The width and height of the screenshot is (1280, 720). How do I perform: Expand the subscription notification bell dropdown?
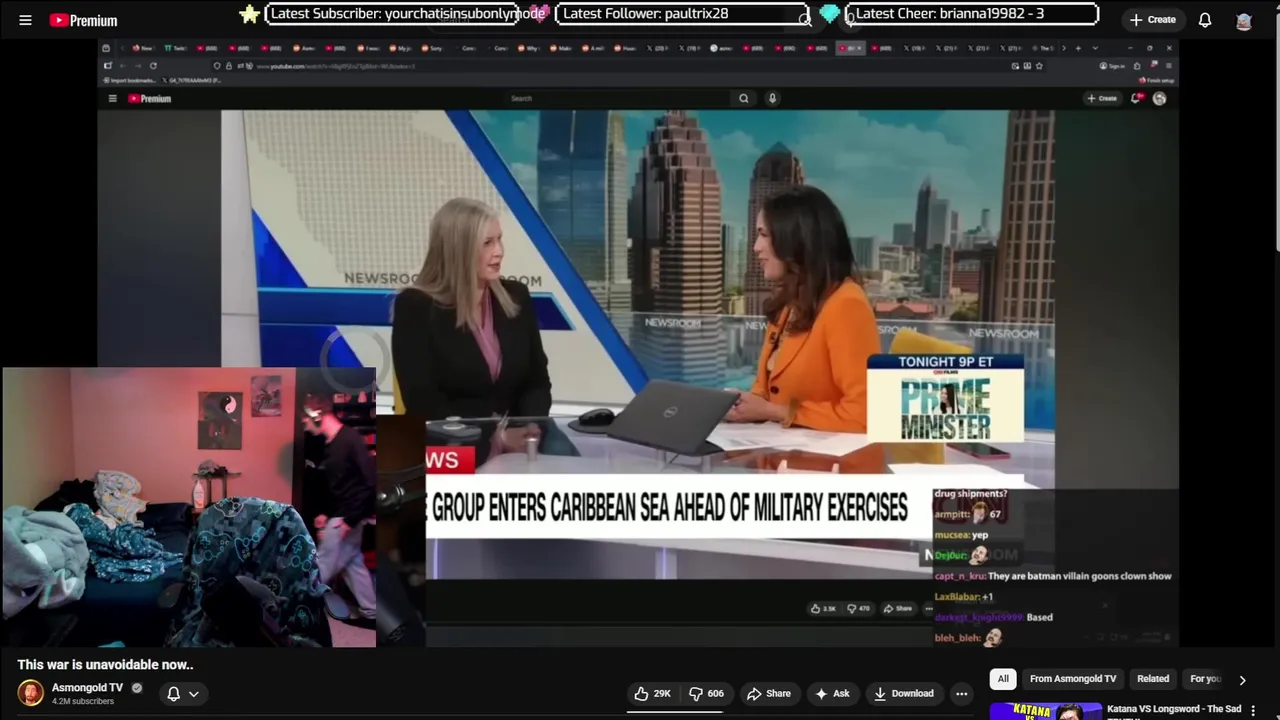pos(182,693)
